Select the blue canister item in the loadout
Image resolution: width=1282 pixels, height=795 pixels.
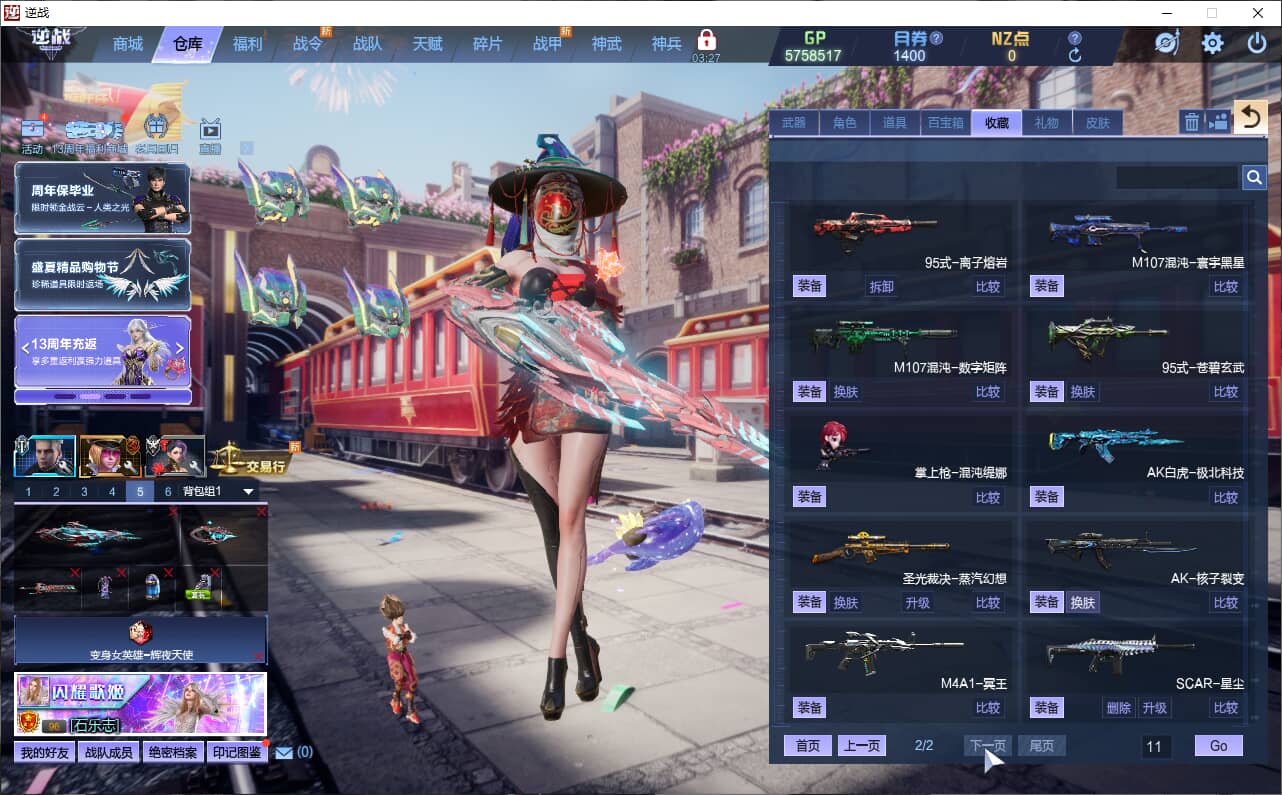pyautogui.click(x=151, y=588)
